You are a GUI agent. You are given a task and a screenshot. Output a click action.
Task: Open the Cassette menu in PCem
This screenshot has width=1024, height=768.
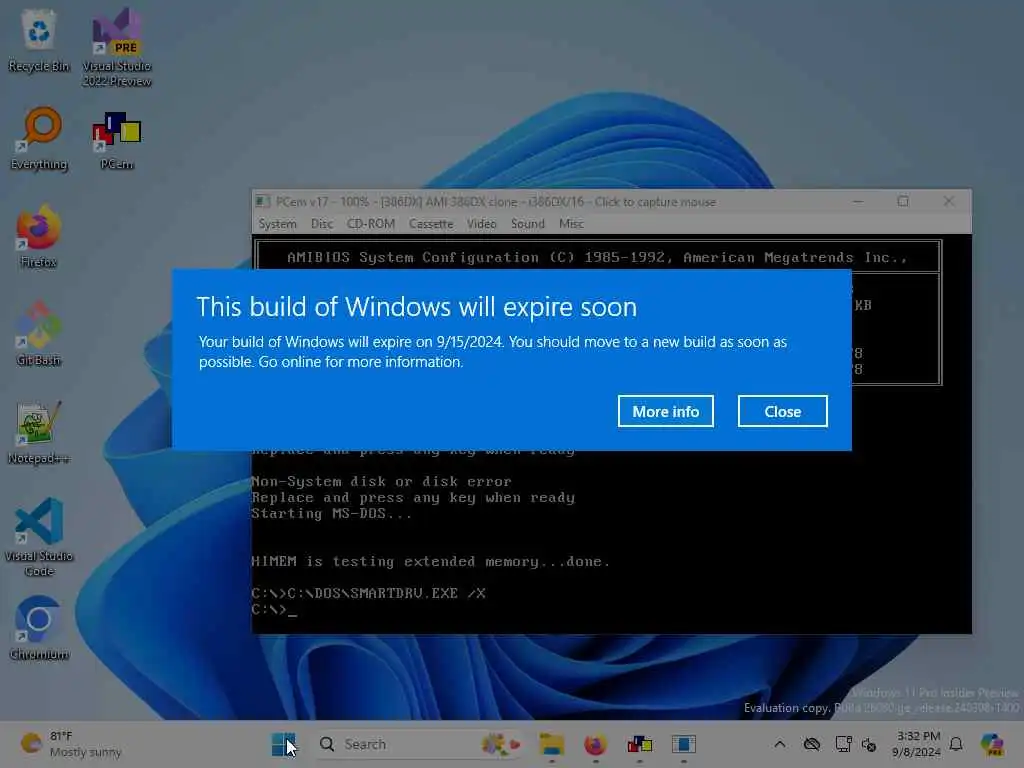[x=431, y=224]
